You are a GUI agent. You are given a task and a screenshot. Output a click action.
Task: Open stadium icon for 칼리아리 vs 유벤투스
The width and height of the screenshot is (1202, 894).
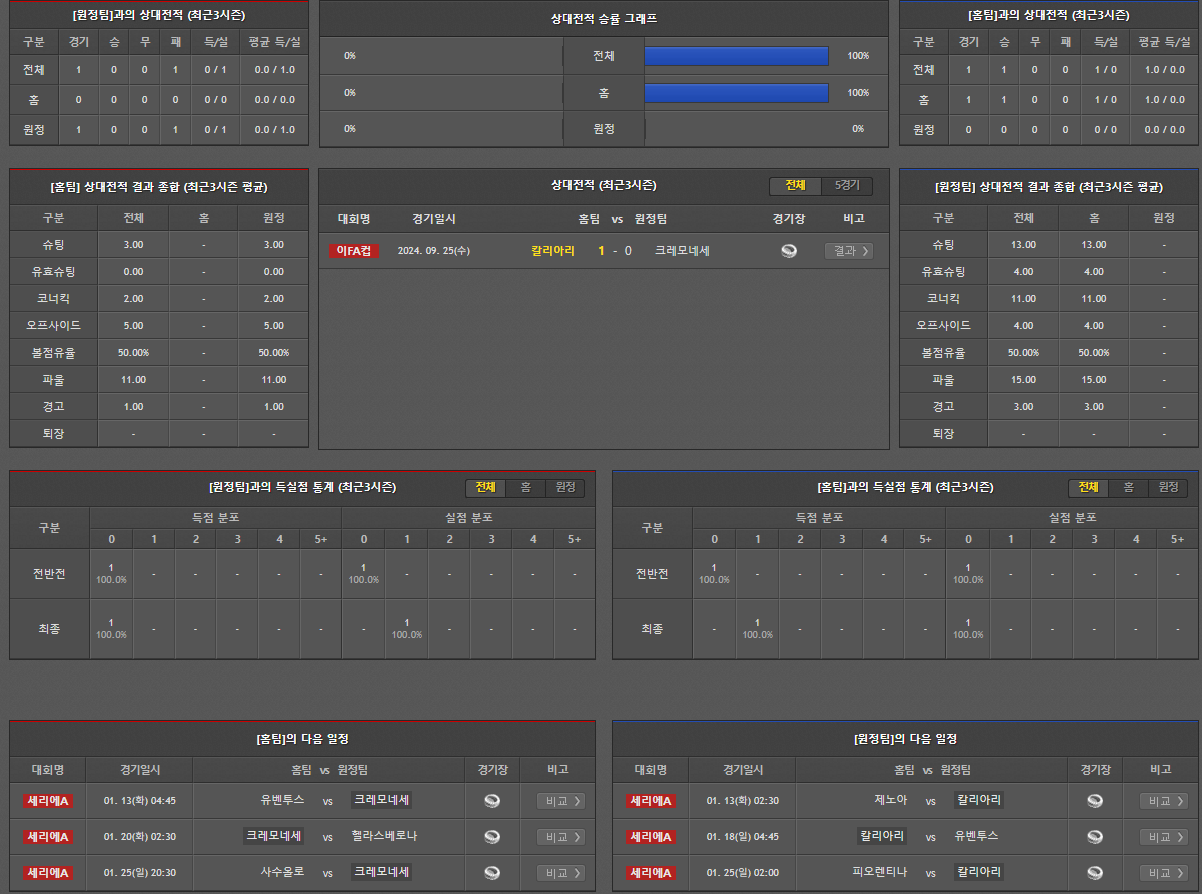[1095, 836]
